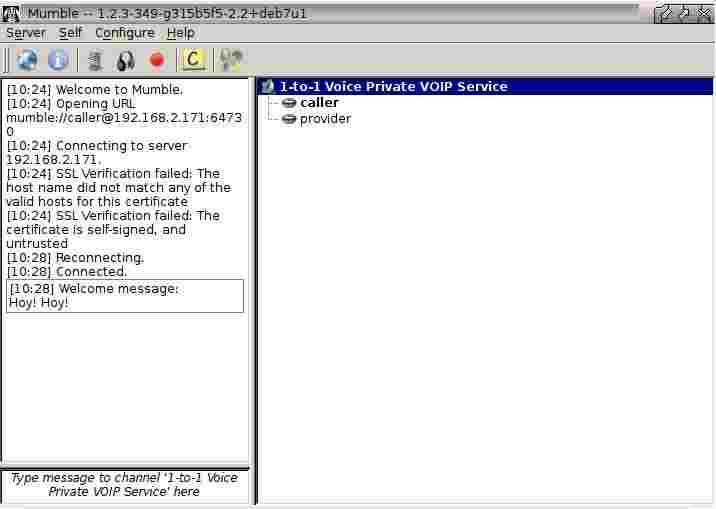Click the root channel icon in tree
Viewport: 716px width, 509px height.
(x=268, y=87)
